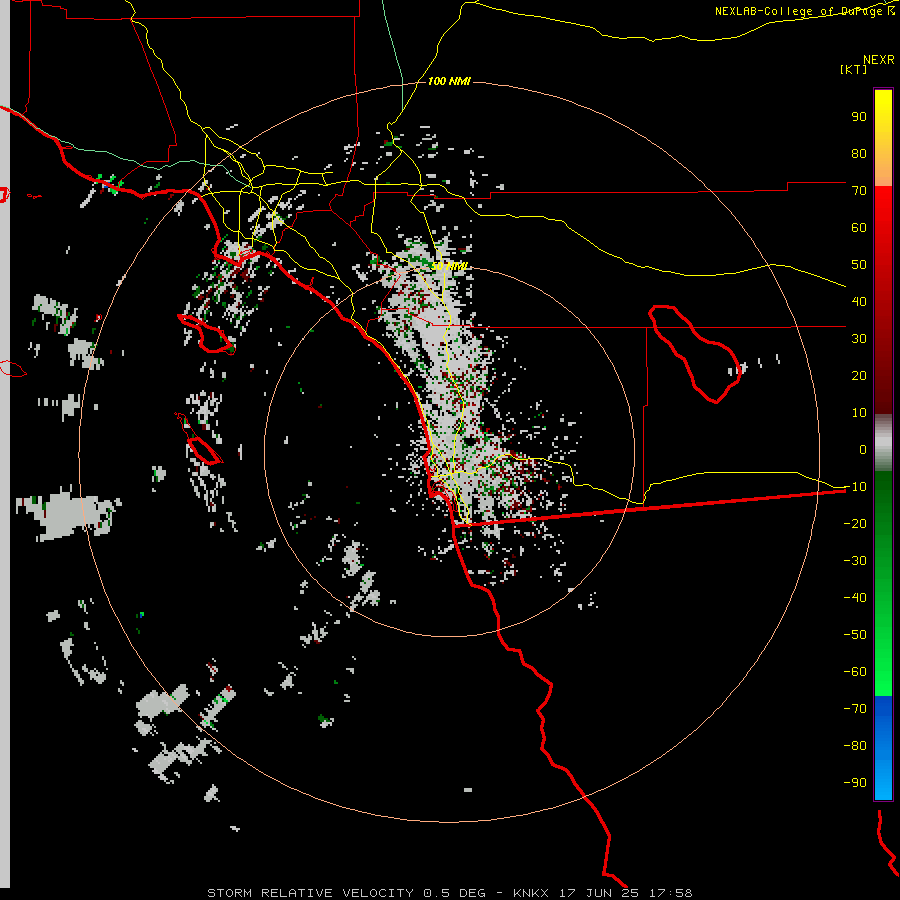Image resolution: width=900 pixels, height=900 pixels.
Task: Click the 70 value on the velocity scale
Action: 859,191
